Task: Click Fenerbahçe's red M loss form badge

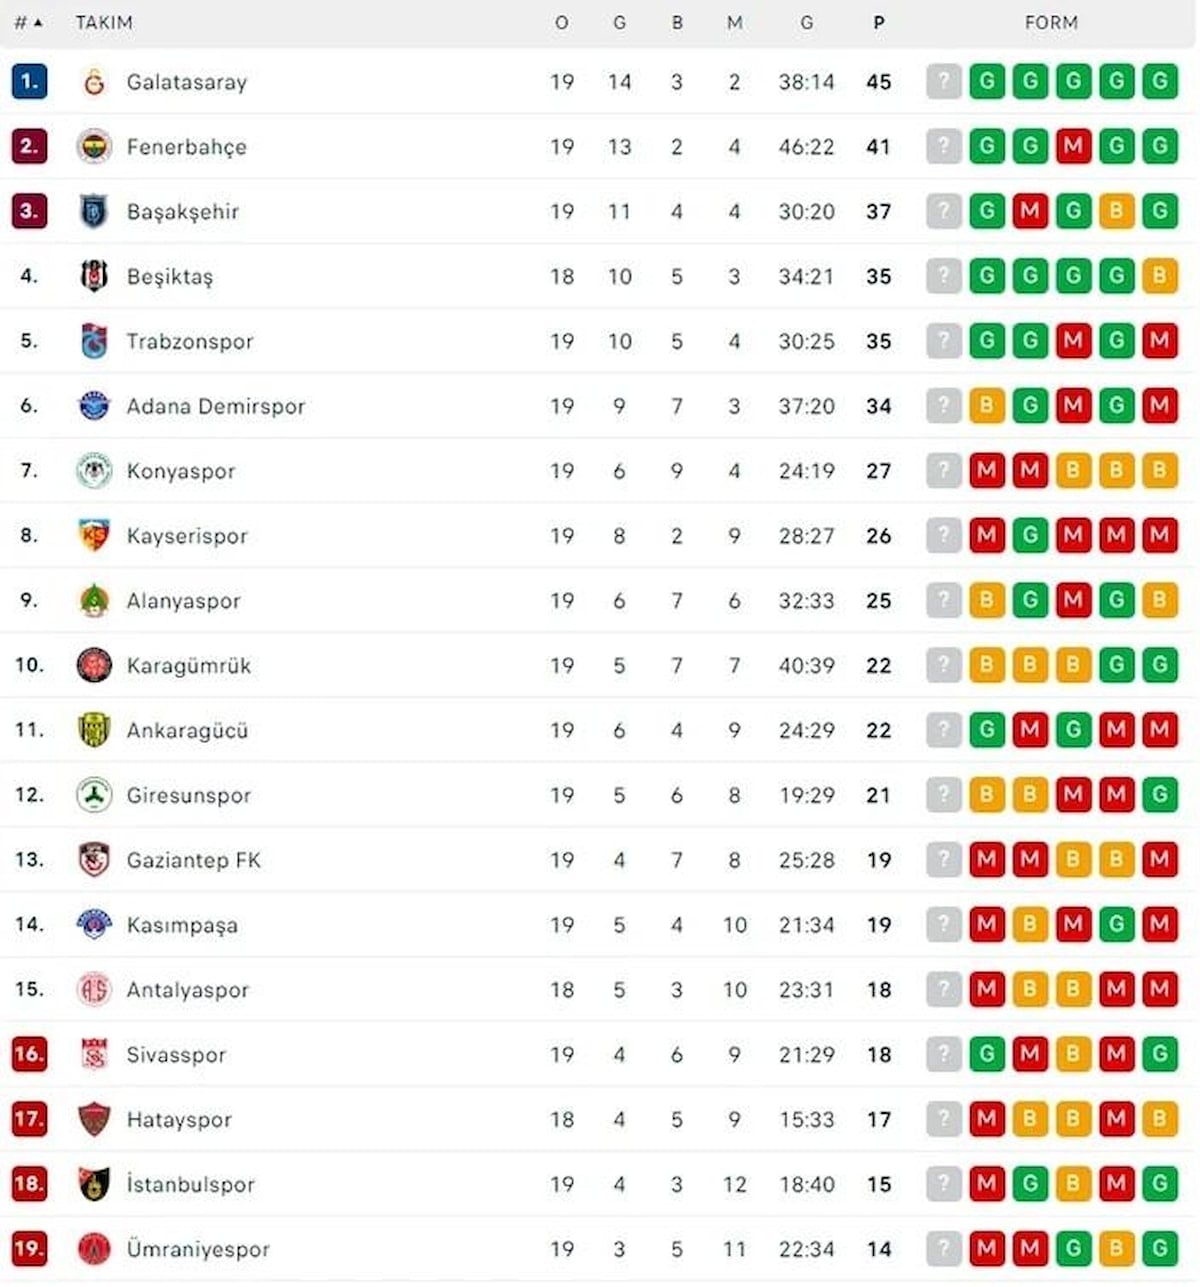Action: coord(1073,147)
